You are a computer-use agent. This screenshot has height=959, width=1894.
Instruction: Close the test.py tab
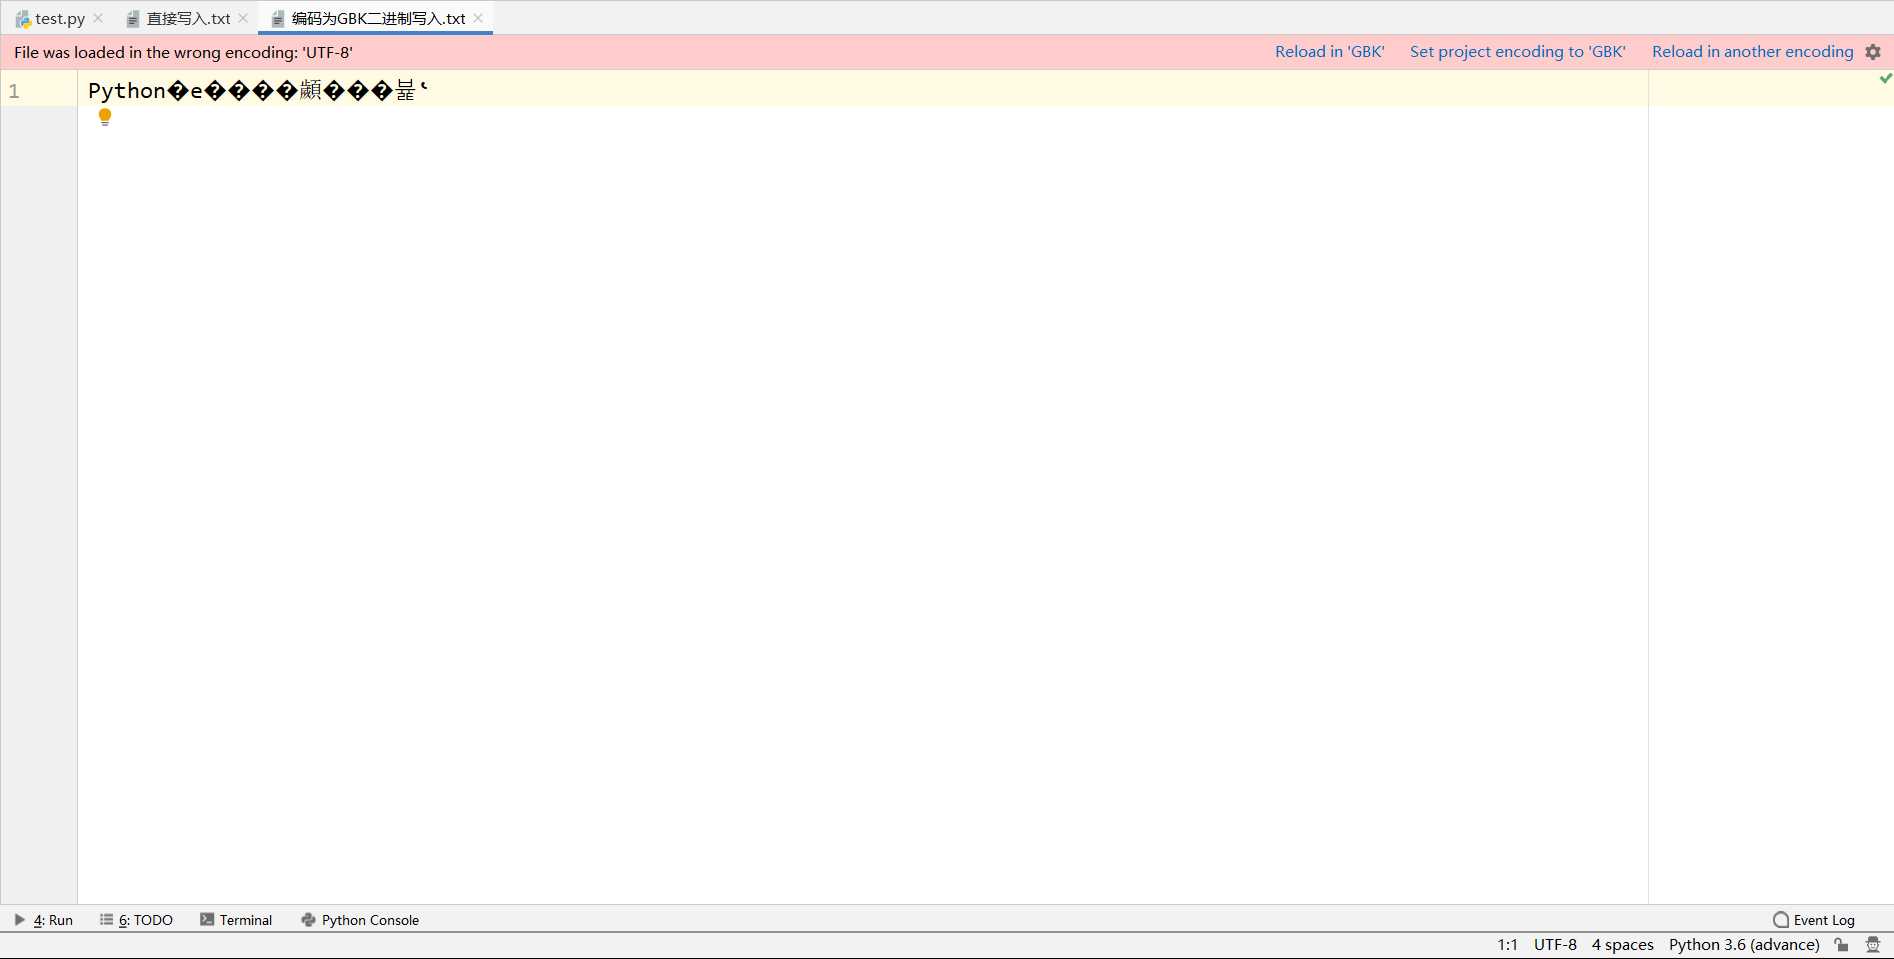(98, 18)
